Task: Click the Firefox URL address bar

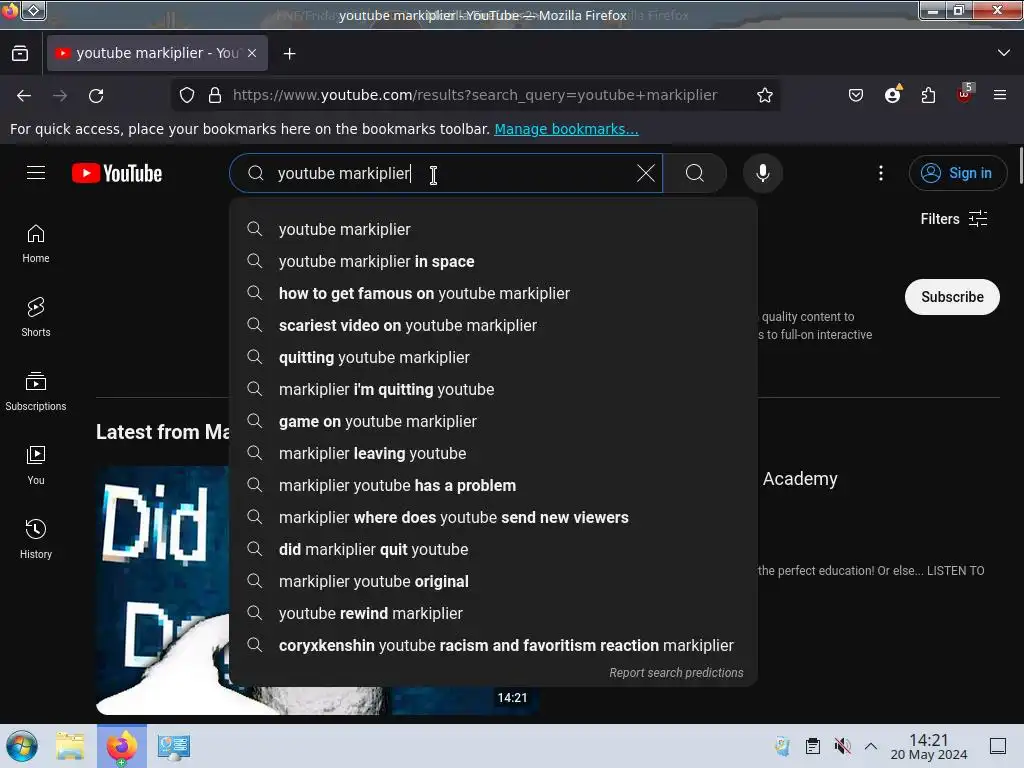Action: [475, 95]
